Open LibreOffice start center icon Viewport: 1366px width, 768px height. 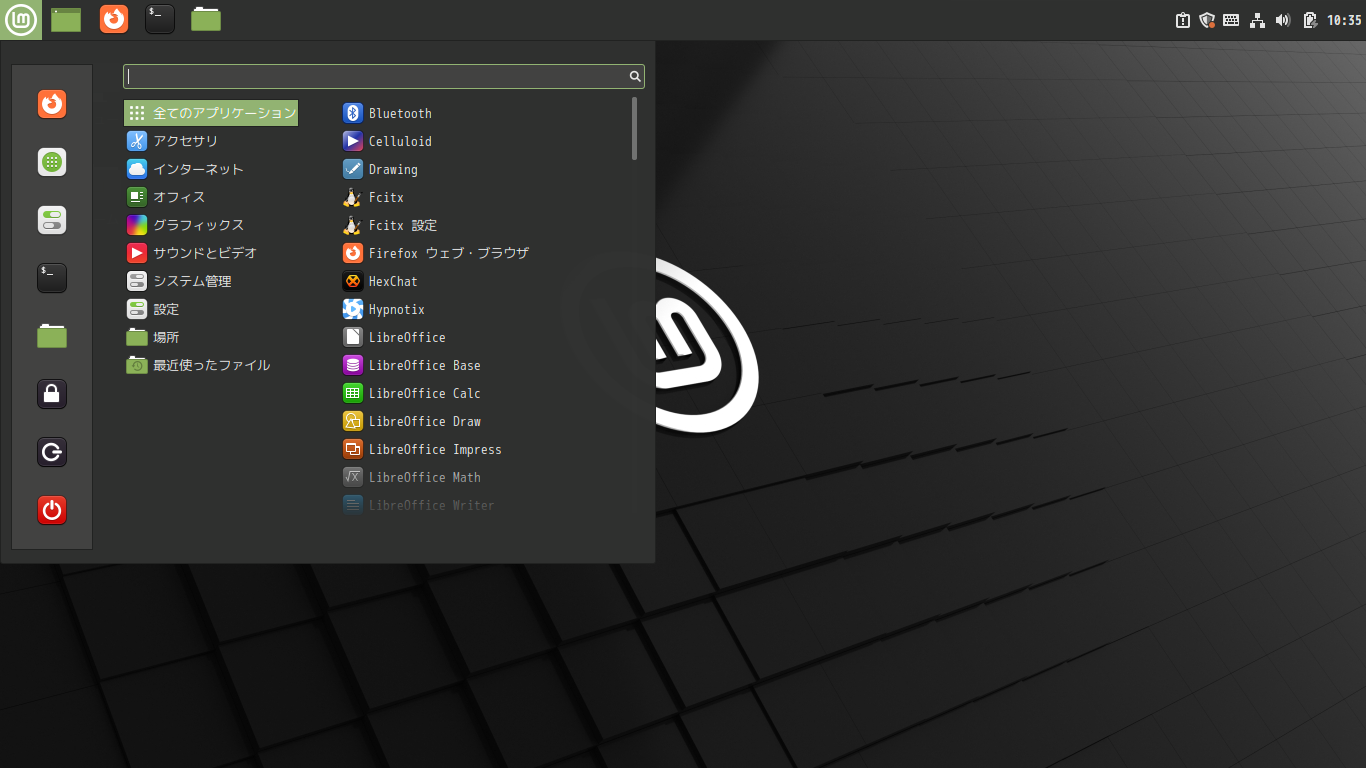coord(352,337)
